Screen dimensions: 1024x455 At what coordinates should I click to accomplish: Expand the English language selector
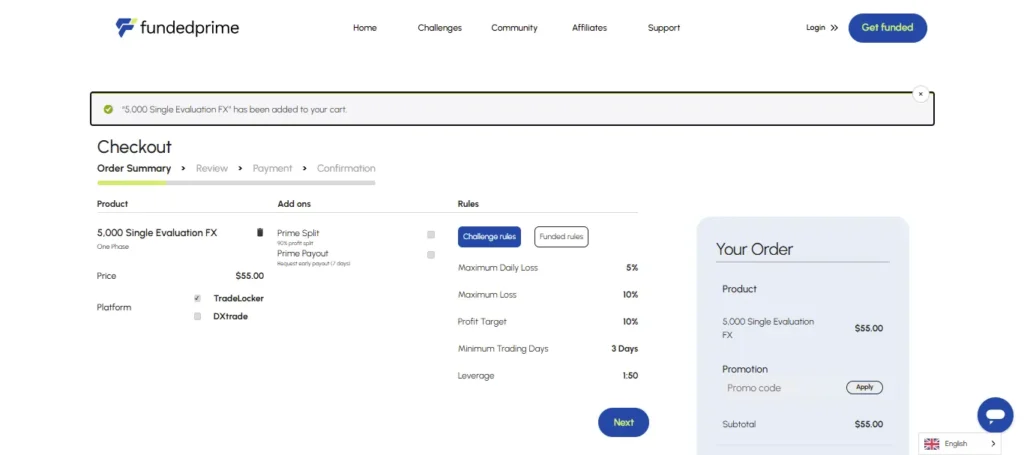pos(960,444)
